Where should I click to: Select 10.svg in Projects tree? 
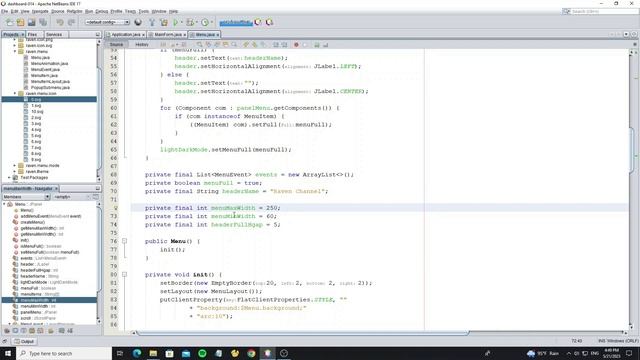click(x=37, y=111)
